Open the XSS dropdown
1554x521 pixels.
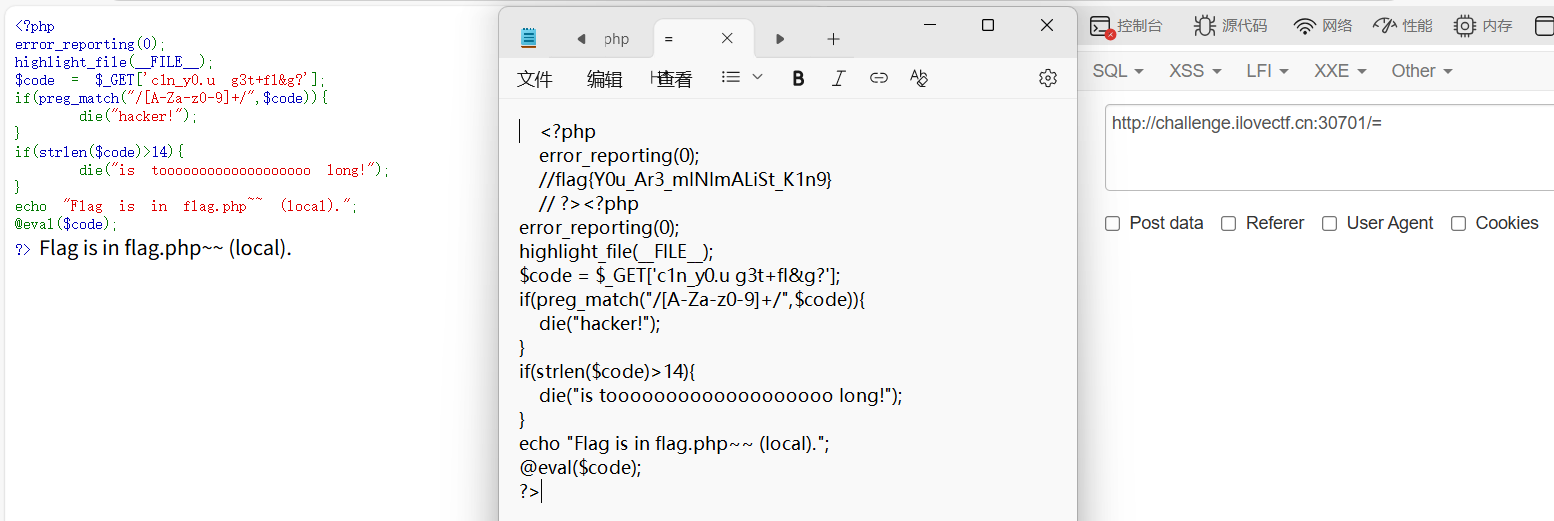(1195, 71)
